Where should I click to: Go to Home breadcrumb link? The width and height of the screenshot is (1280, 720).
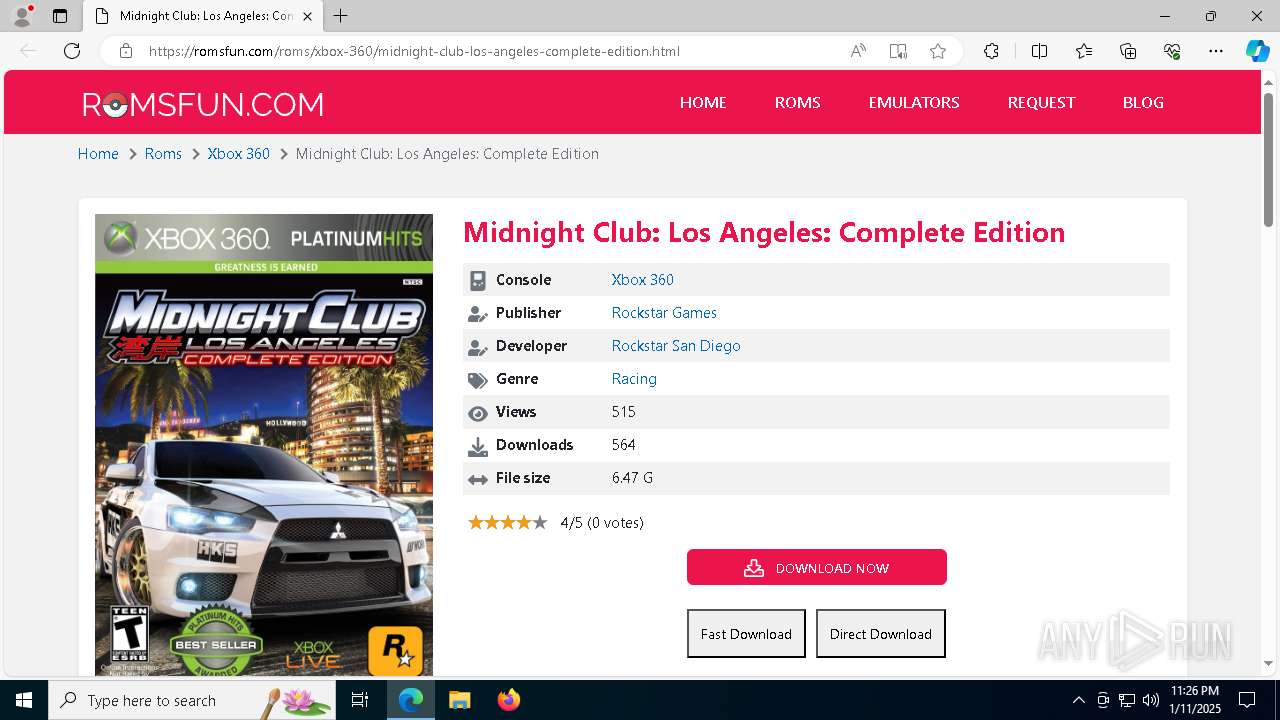click(x=98, y=154)
